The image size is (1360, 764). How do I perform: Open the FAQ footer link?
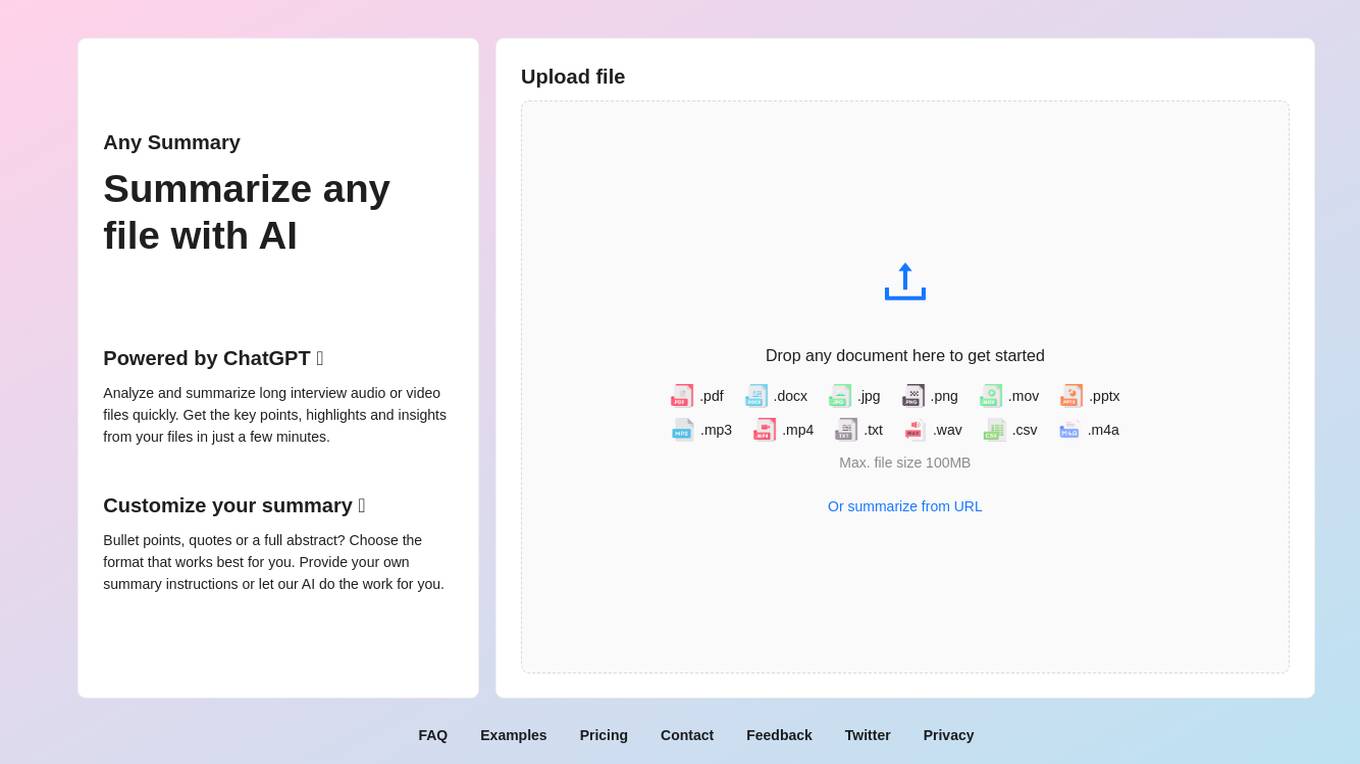click(x=433, y=735)
